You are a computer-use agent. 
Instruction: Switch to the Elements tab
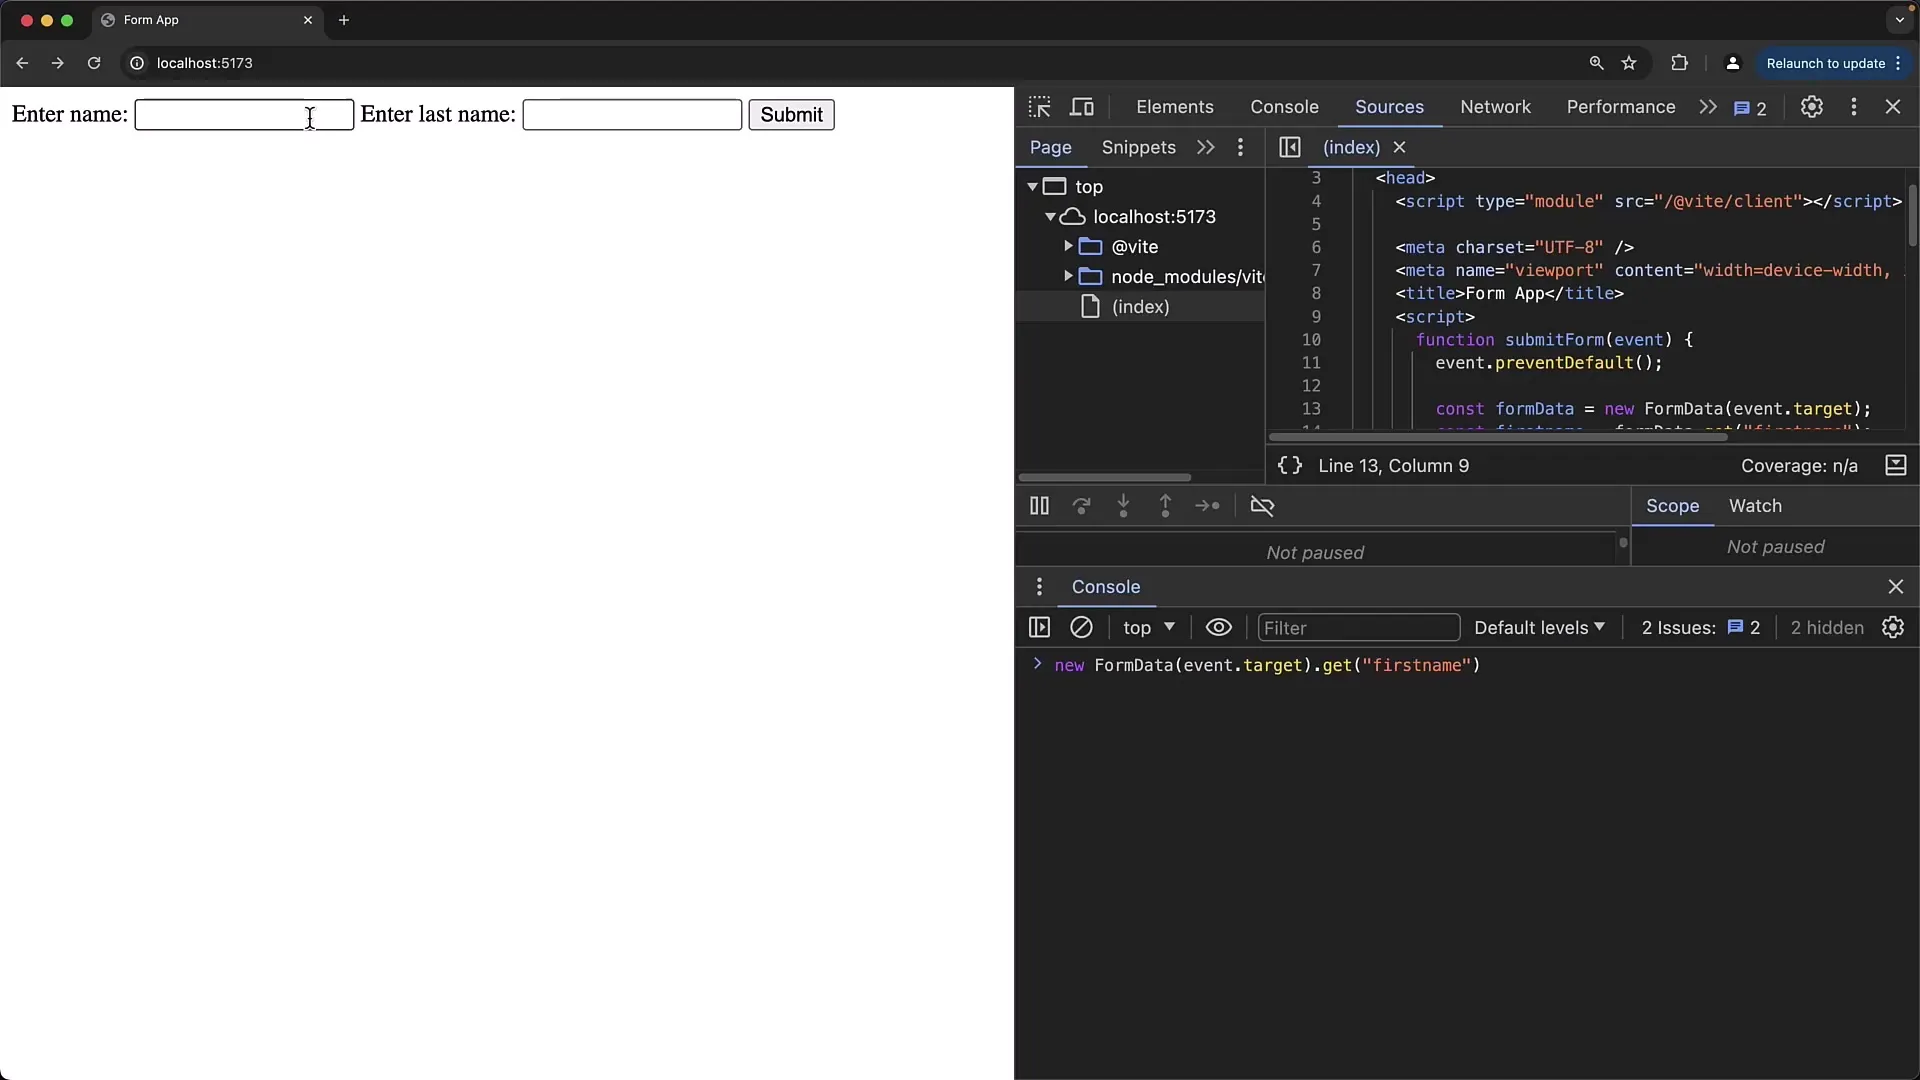[1174, 107]
